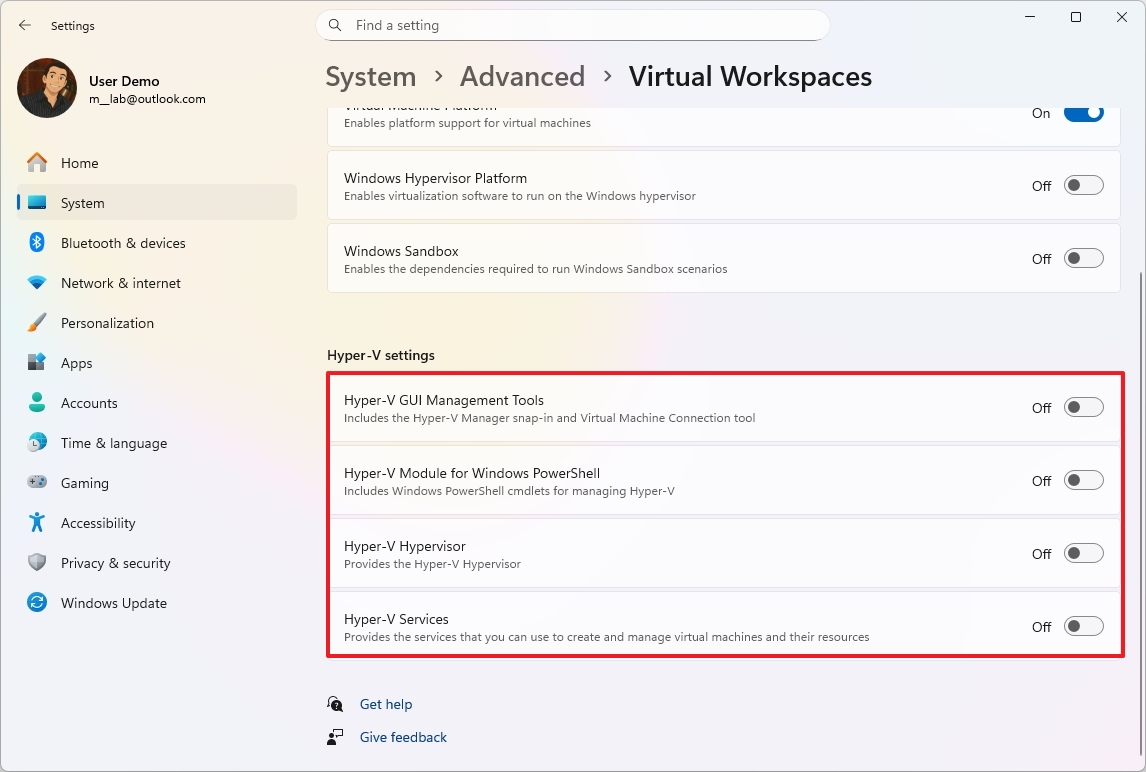
Task: Open Bluetooth & devices settings
Action: coord(123,242)
